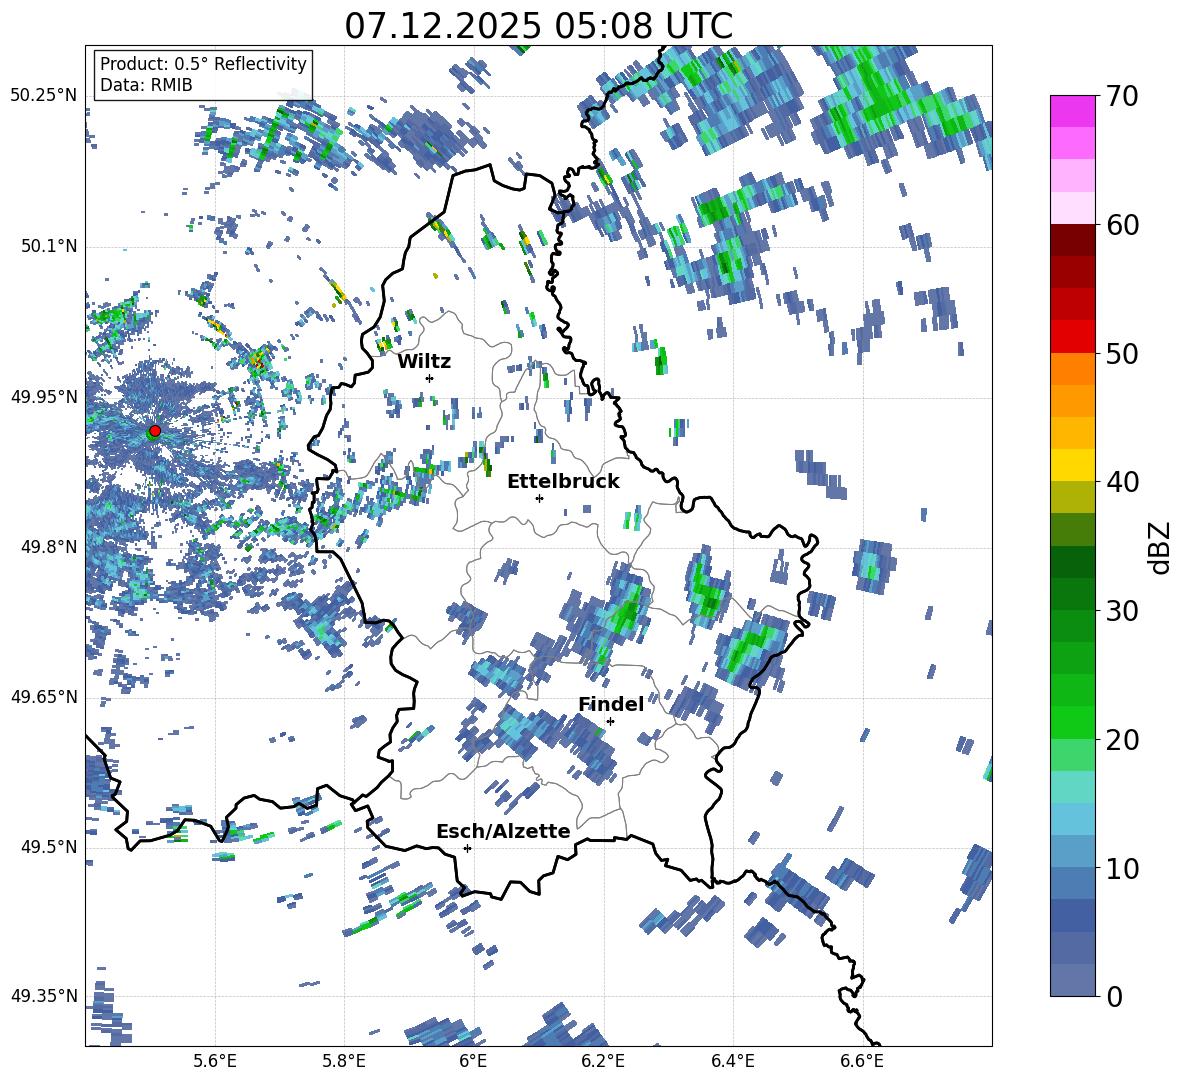
Task: Pick the bright green band just above 20 dBZ
Action: click(x=1072, y=722)
